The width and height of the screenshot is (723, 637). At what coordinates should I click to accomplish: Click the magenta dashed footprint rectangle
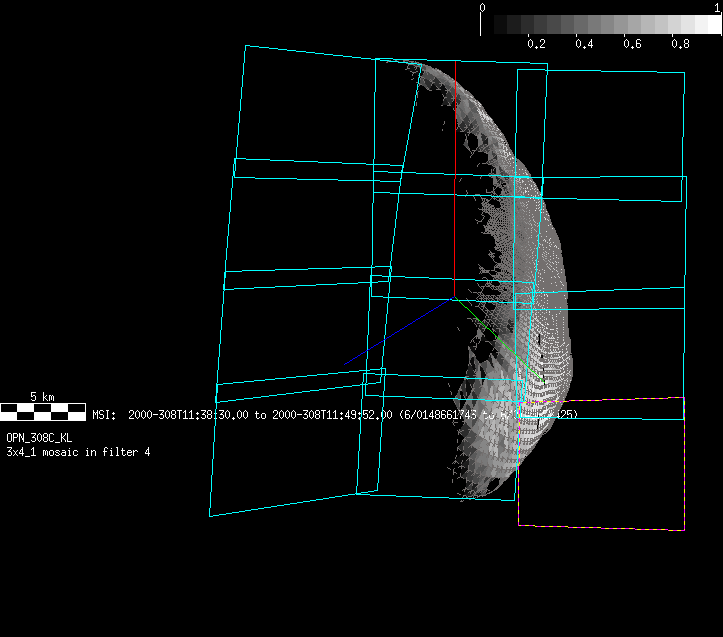click(x=601, y=527)
